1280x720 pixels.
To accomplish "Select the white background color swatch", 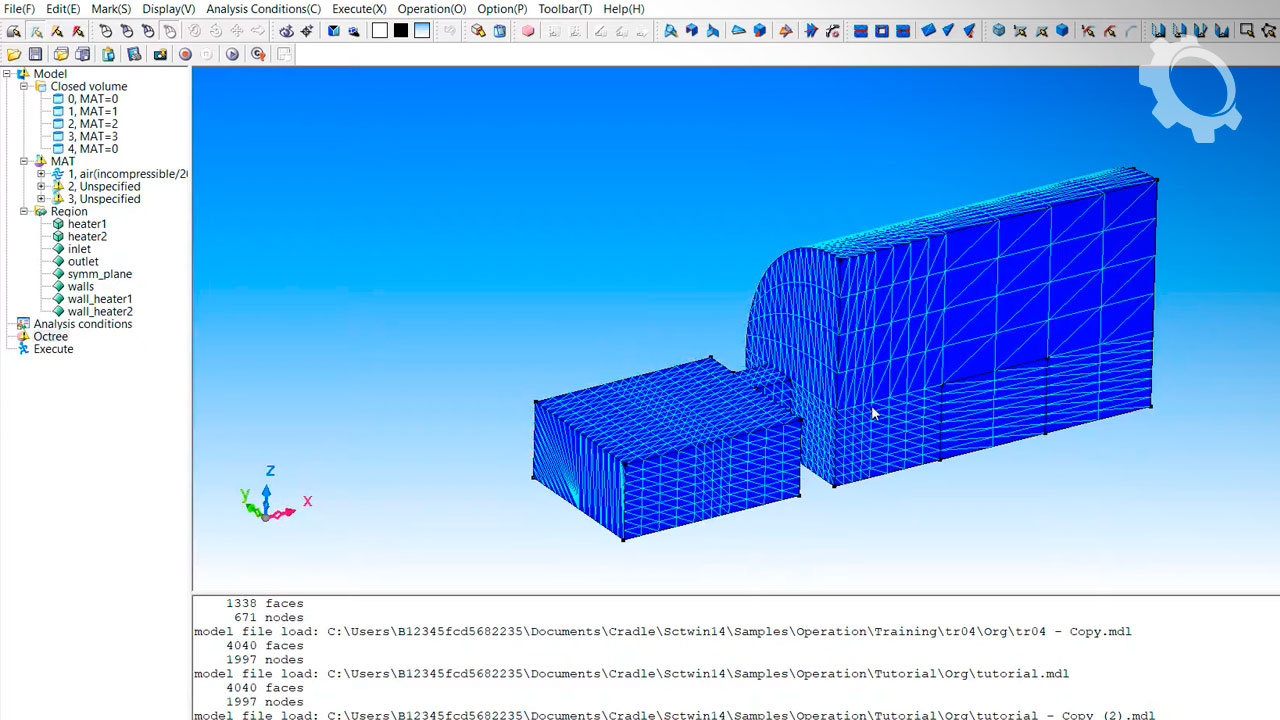I will [x=380, y=31].
